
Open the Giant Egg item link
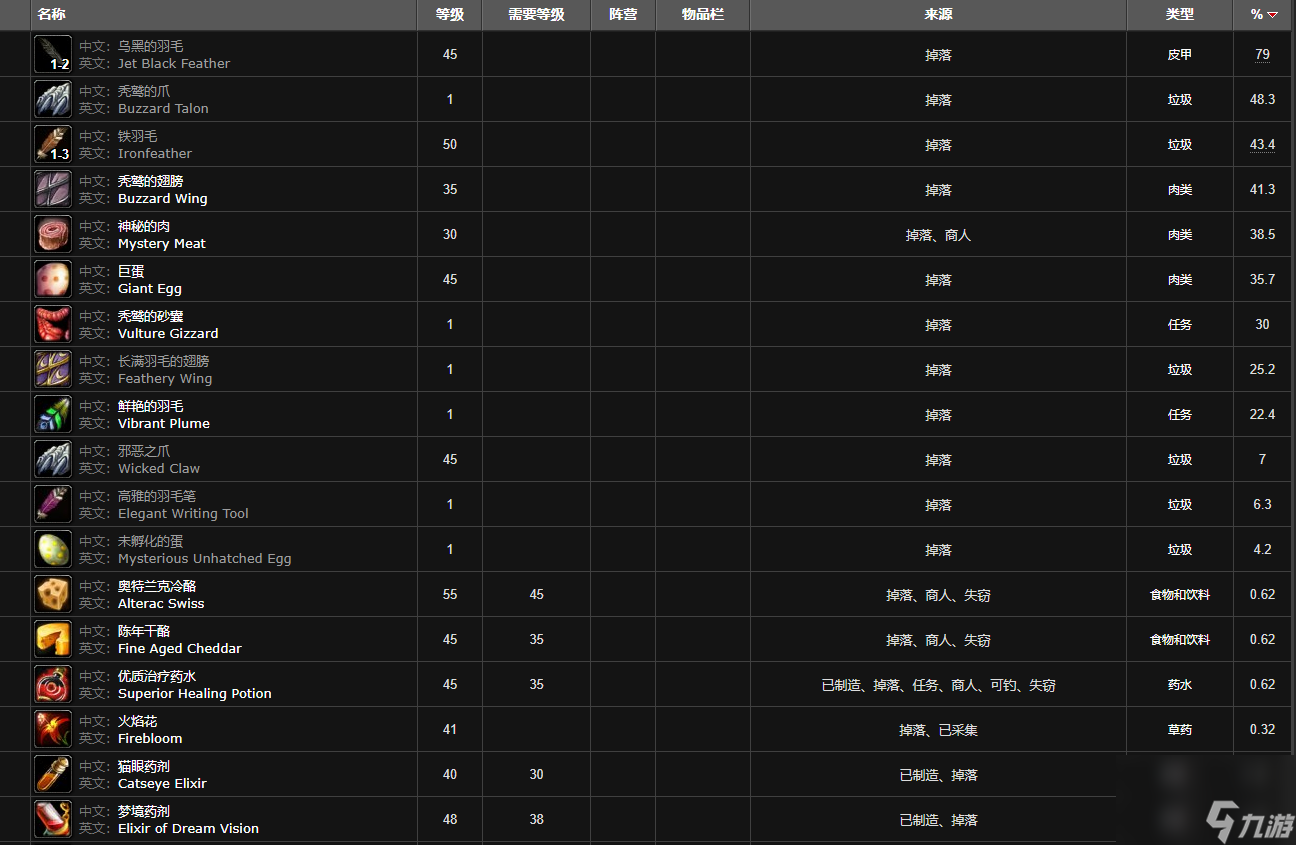point(150,288)
